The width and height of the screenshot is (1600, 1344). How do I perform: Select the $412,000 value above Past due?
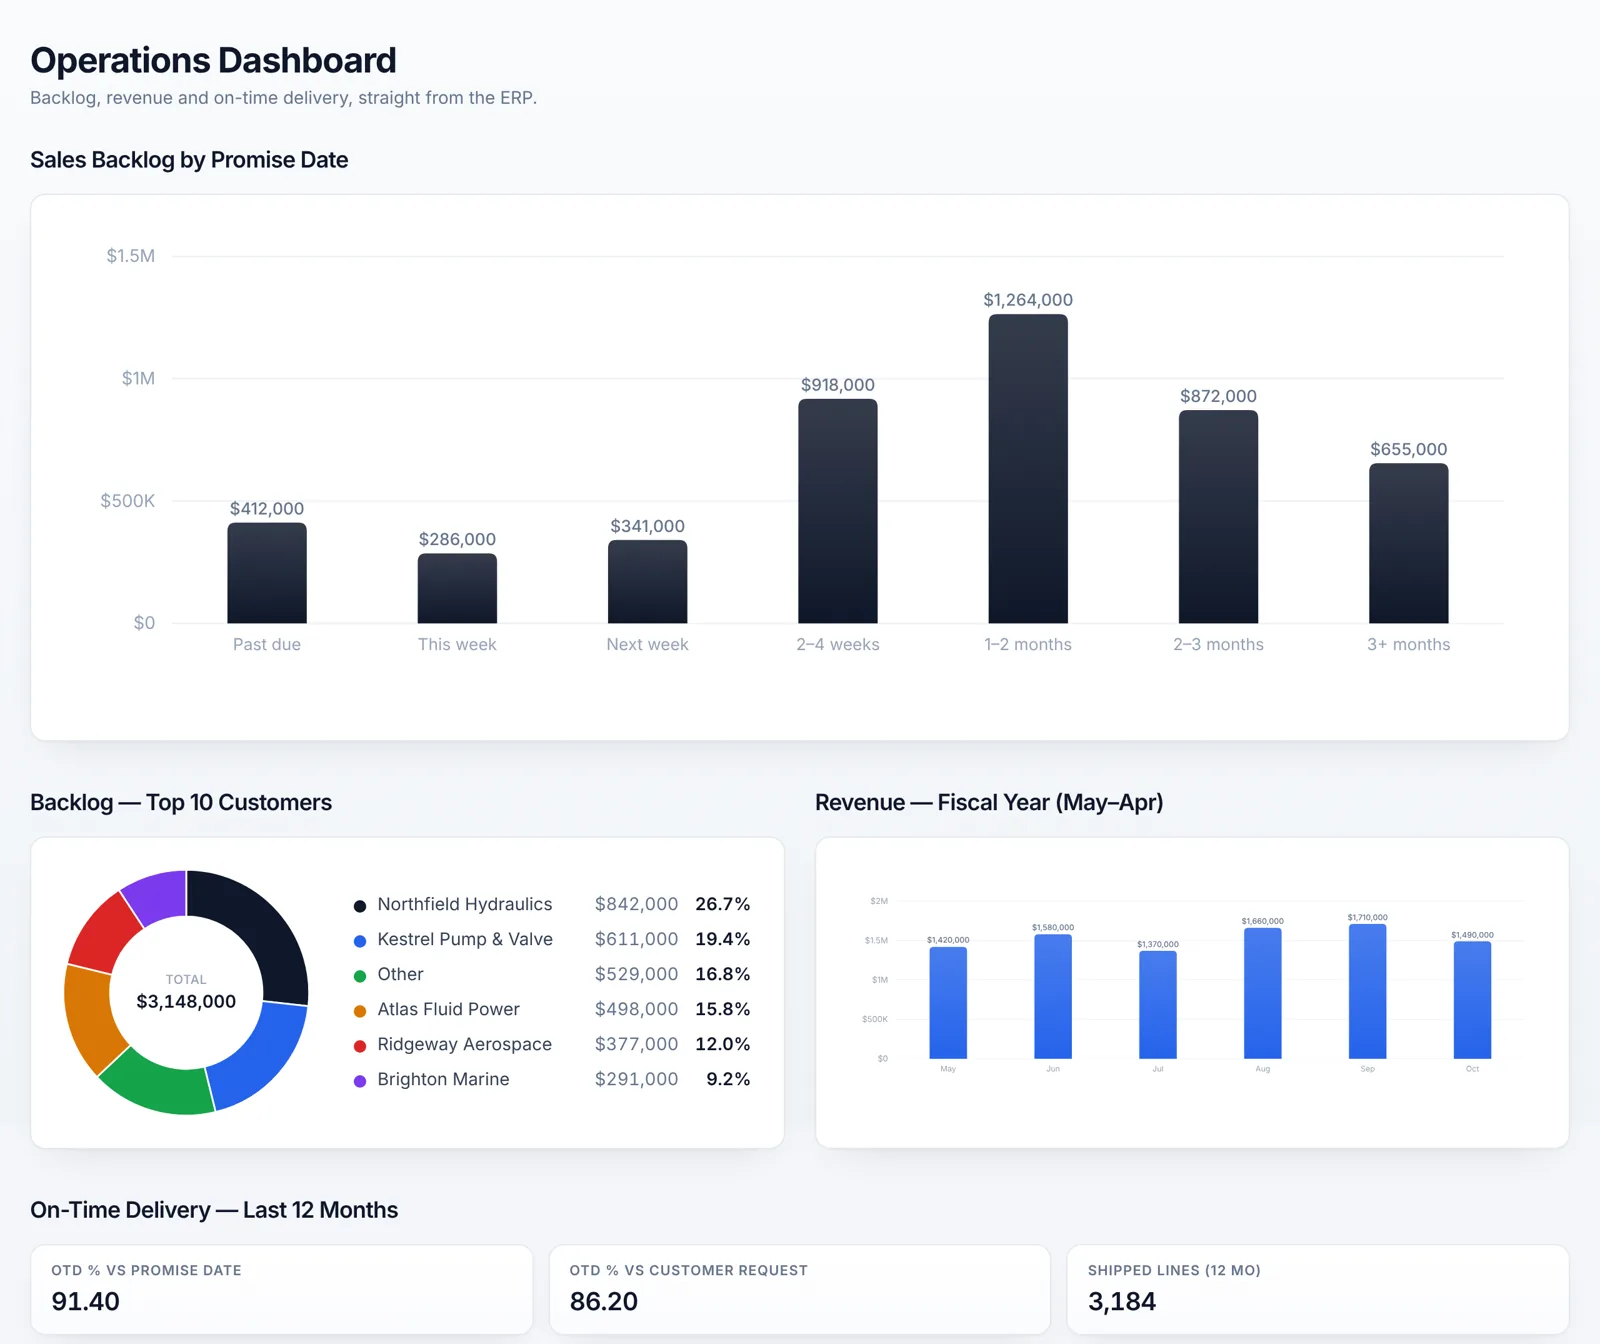coord(267,509)
